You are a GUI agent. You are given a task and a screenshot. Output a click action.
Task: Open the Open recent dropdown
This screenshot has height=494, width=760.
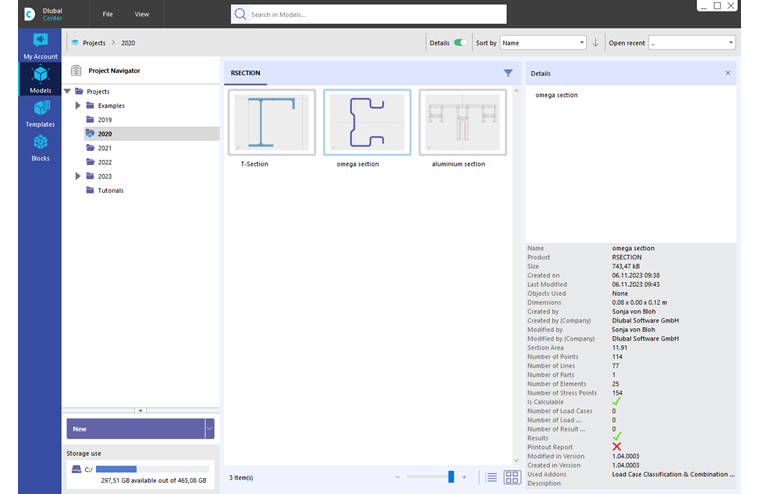pyautogui.click(x=692, y=43)
